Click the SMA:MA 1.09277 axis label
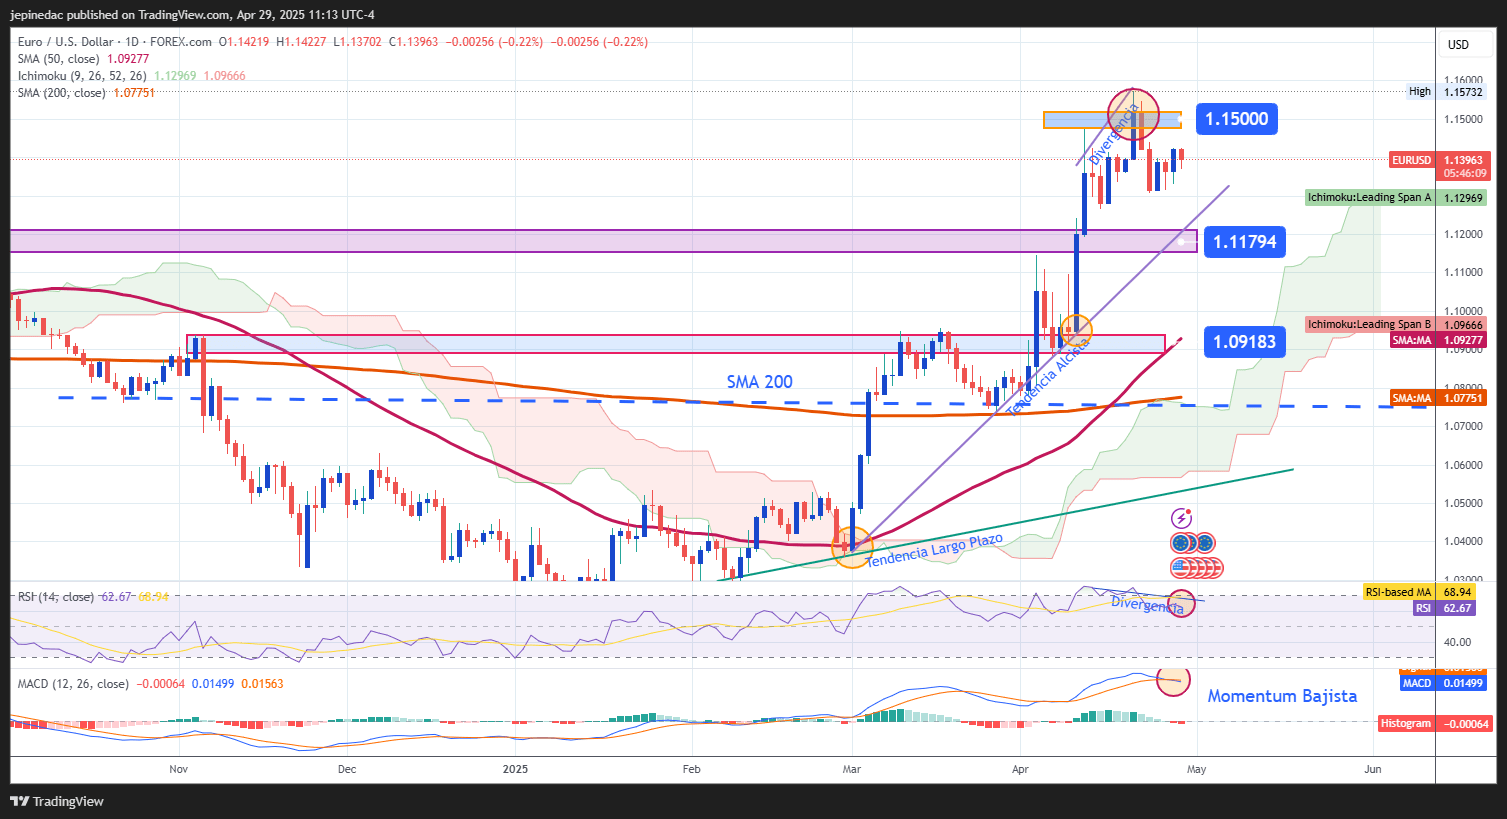 pyautogui.click(x=1438, y=341)
